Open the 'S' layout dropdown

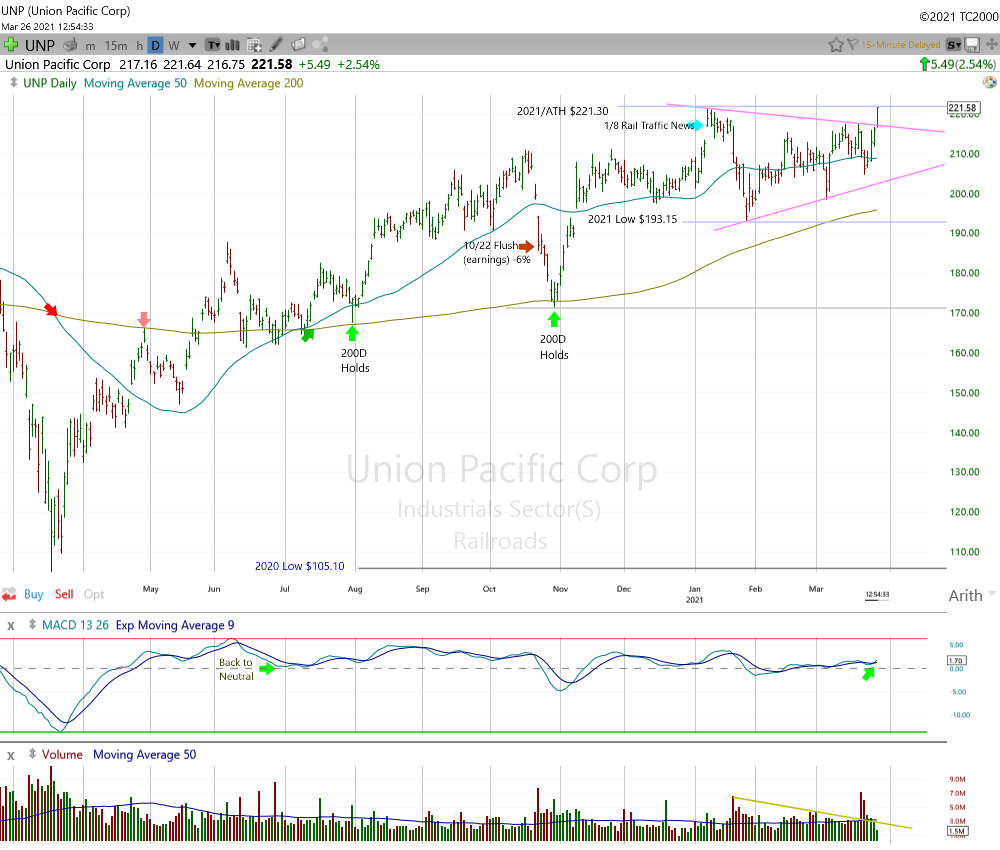click(953, 45)
